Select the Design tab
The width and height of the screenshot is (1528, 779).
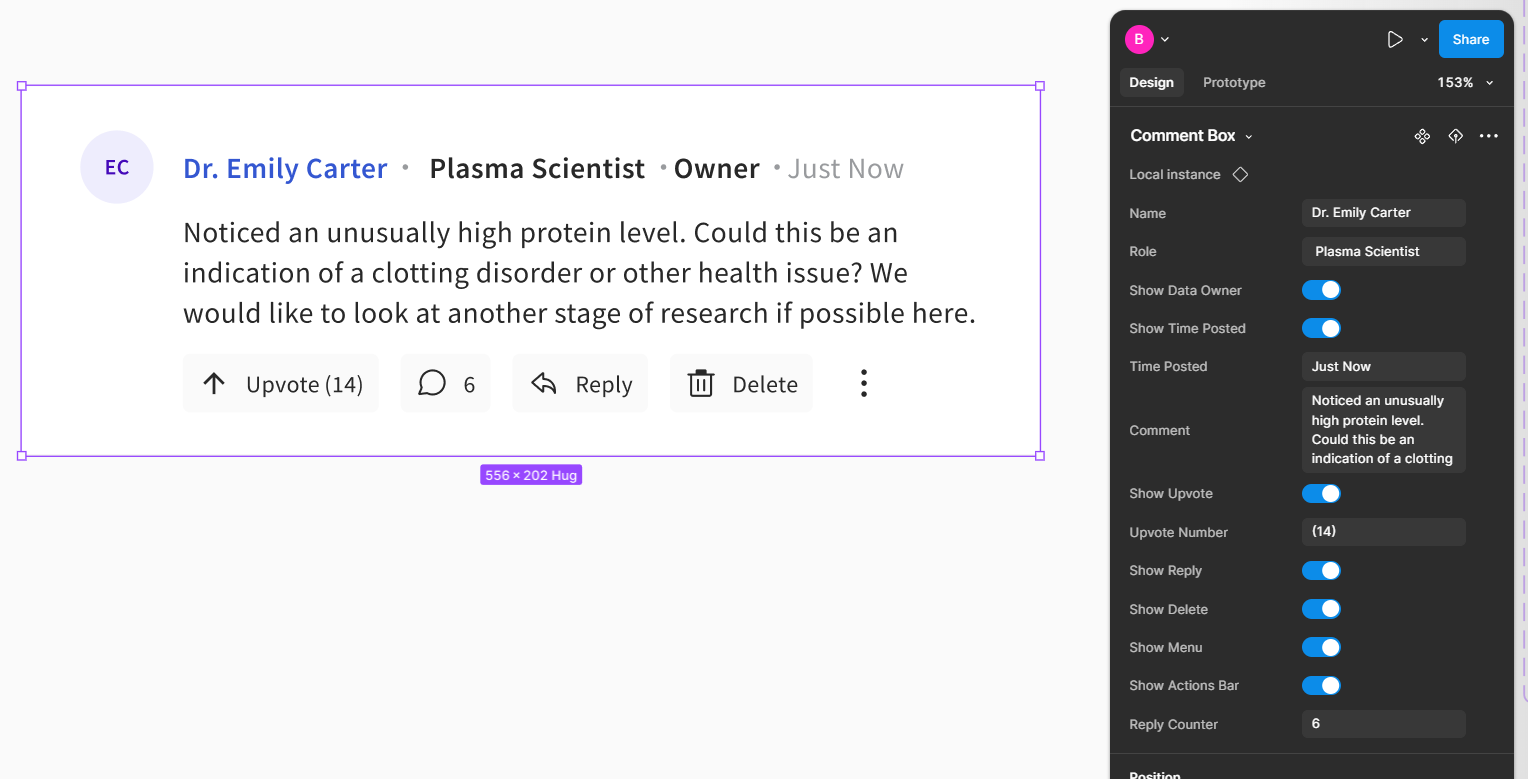[1151, 83]
